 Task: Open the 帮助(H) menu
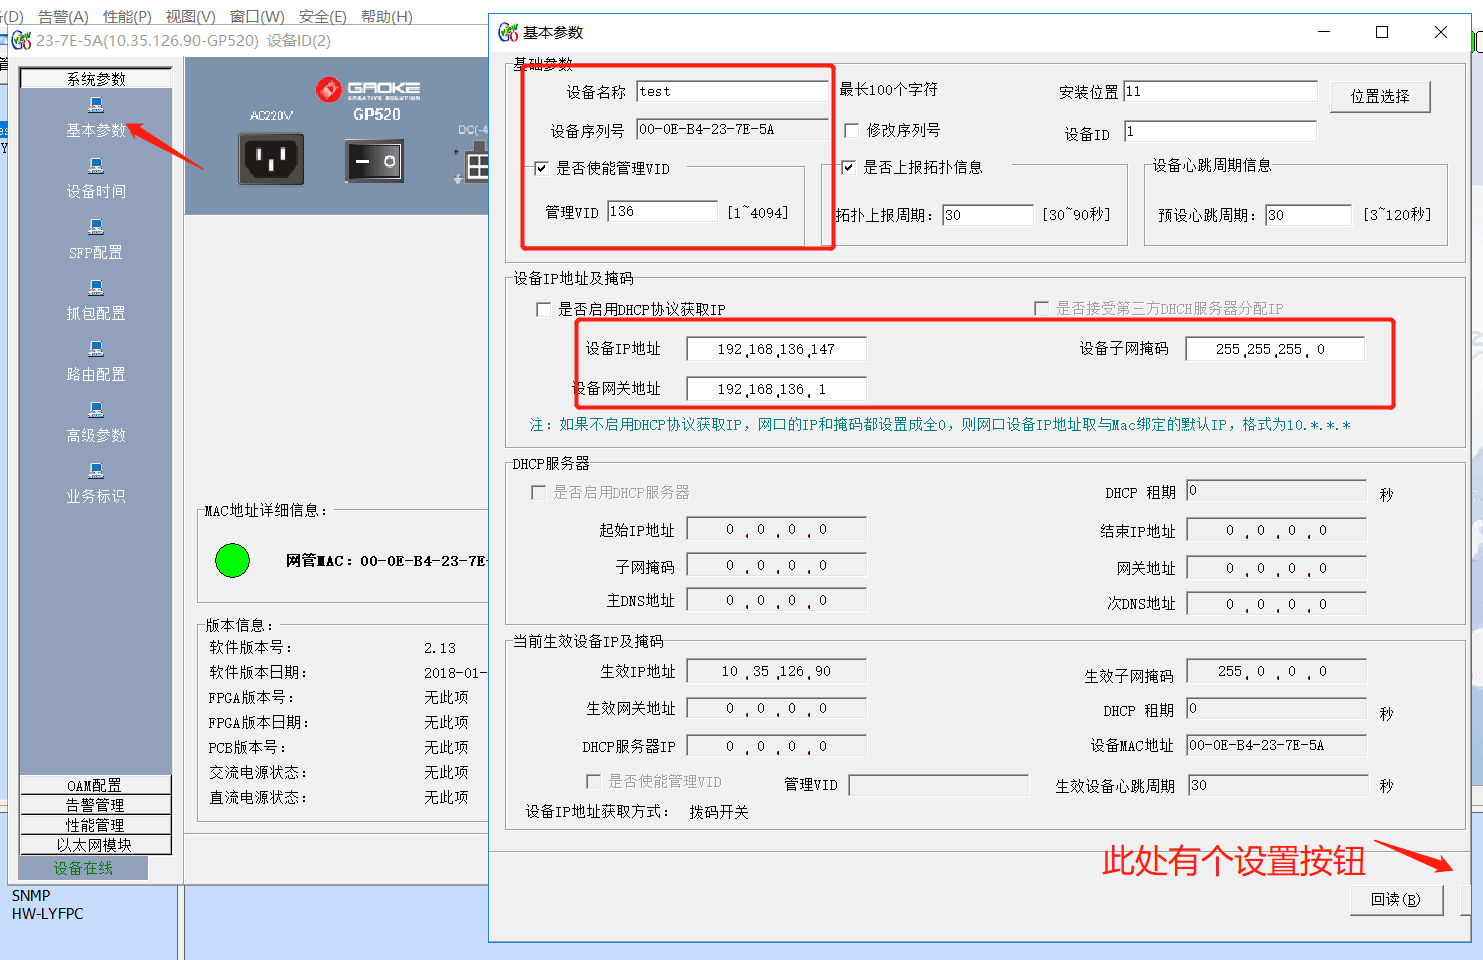387,16
